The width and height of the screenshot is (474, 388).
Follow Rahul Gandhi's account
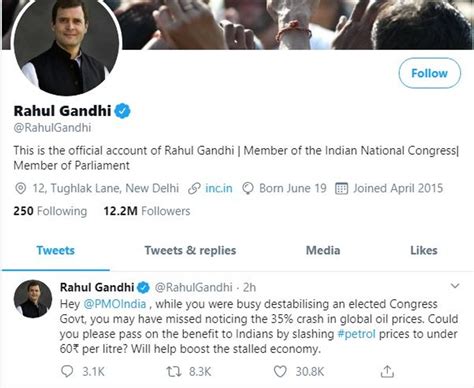[x=430, y=73]
